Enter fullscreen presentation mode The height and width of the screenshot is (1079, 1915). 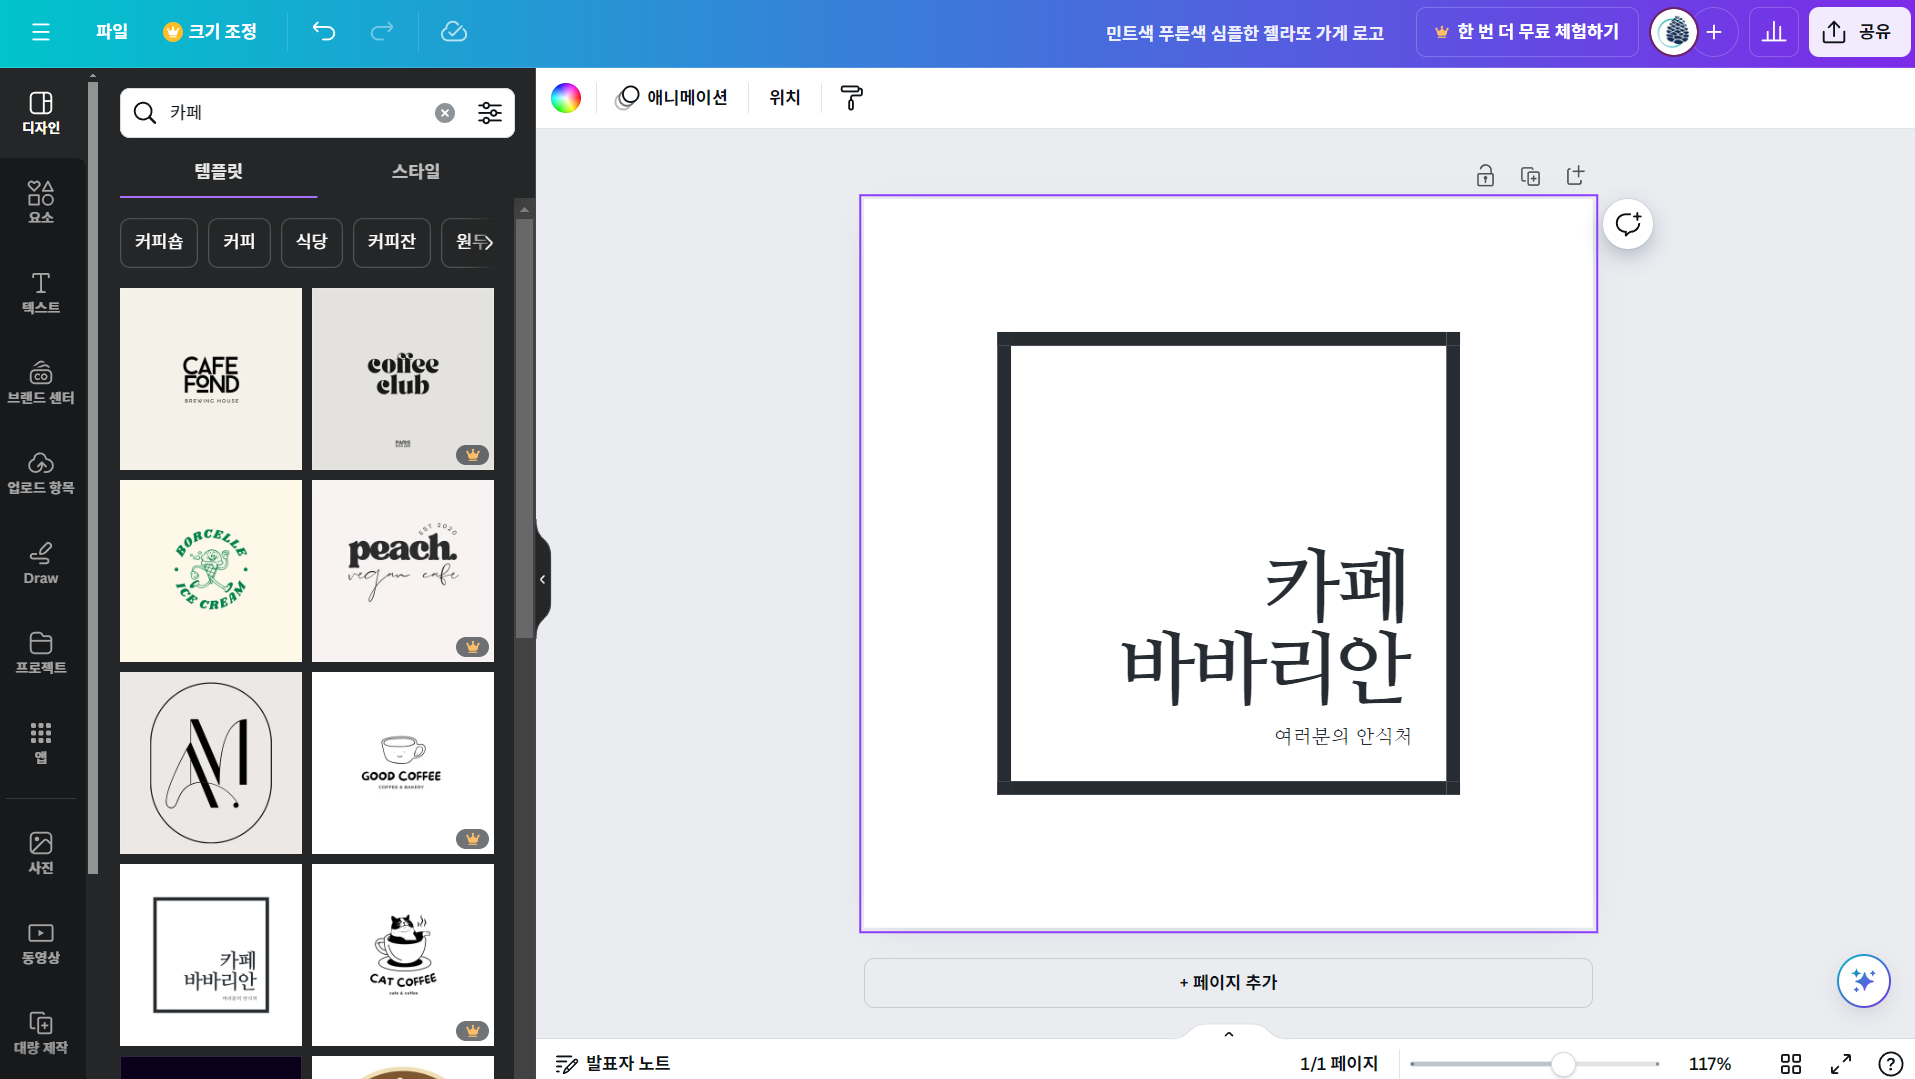(1841, 1064)
